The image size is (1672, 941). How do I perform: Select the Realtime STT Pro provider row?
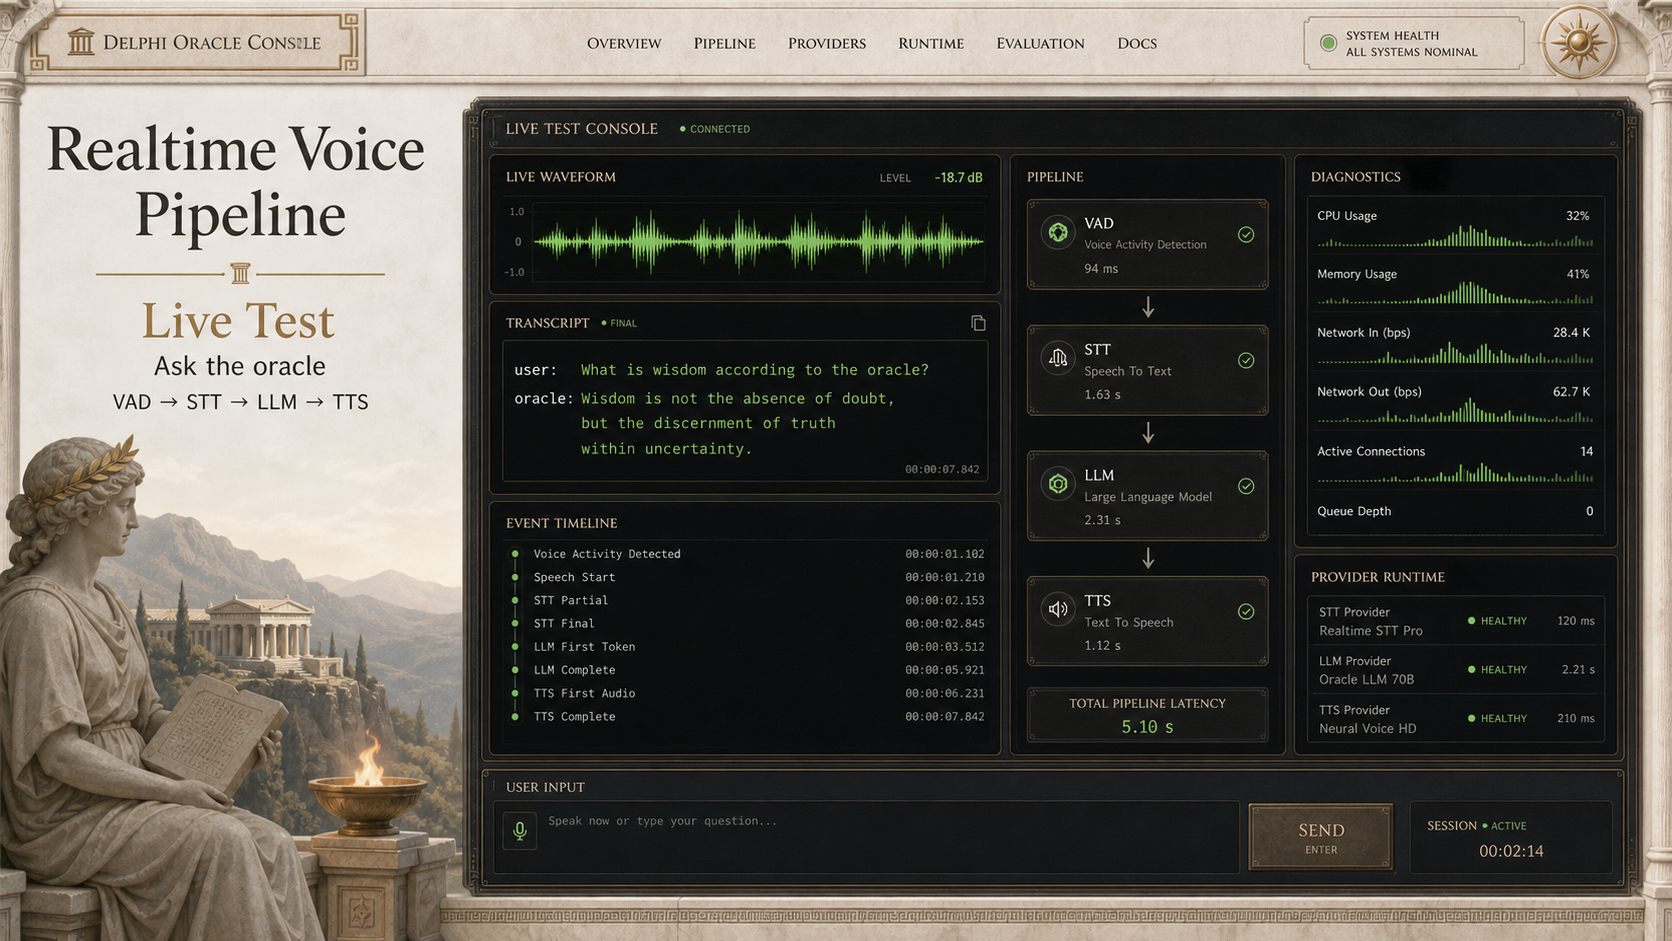(1455, 621)
